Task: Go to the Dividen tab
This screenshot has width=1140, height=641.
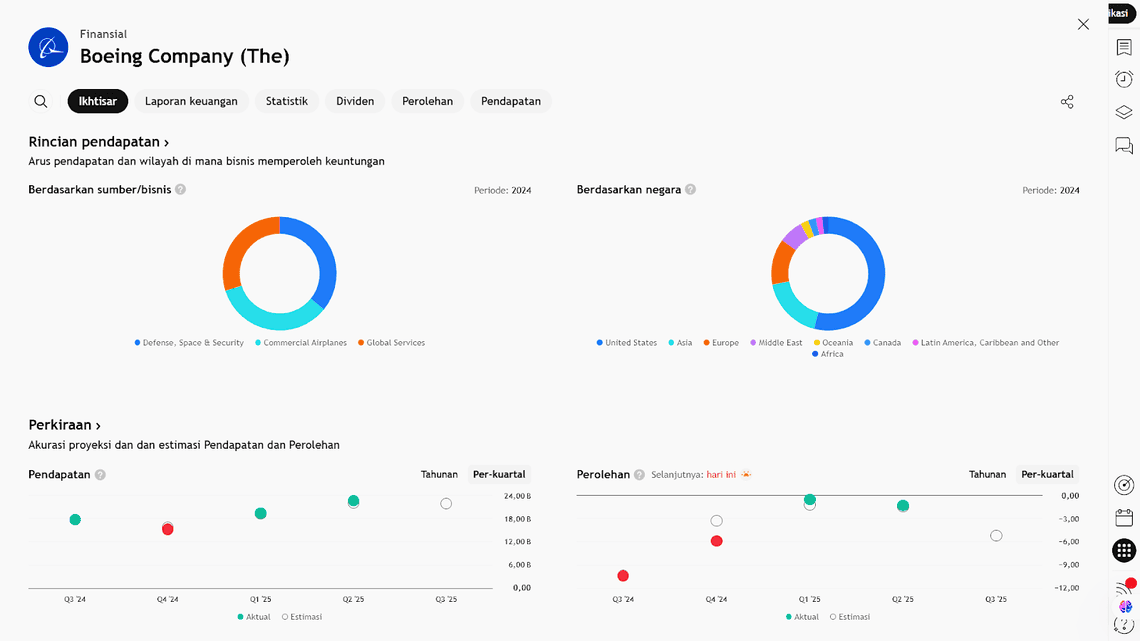Action: [355, 101]
